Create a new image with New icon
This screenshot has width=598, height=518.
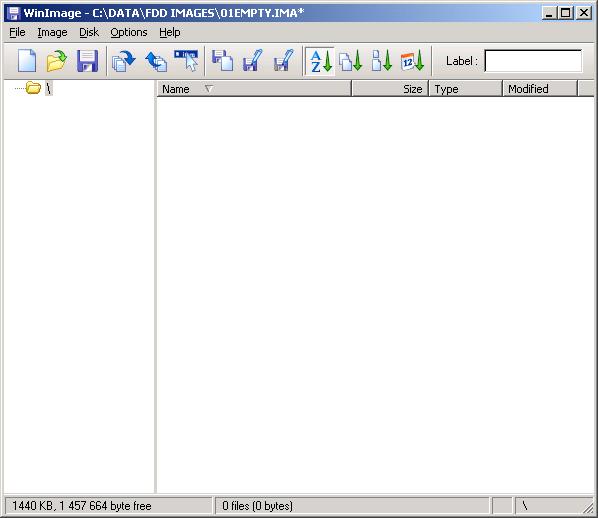pyautogui.click(x=27, y=61)
